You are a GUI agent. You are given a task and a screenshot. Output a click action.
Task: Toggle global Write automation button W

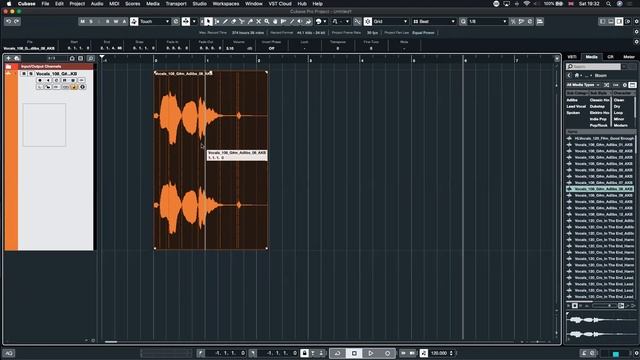116,21
